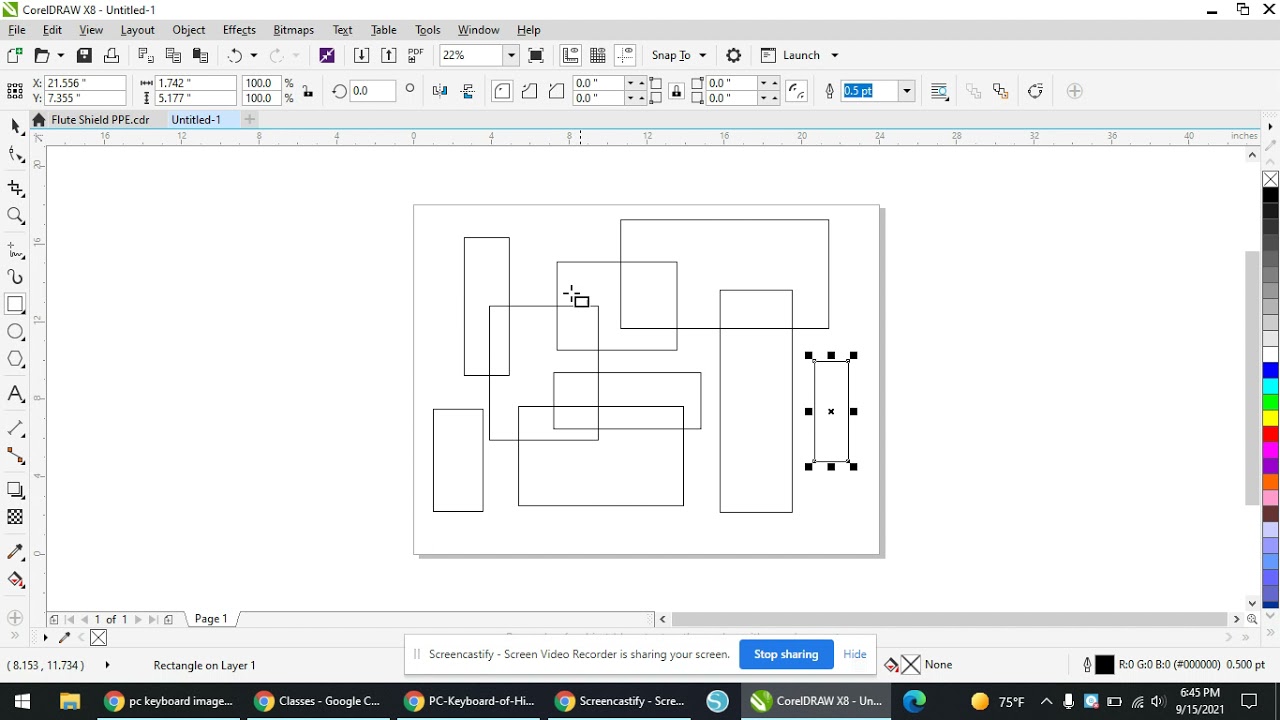Toggle the lock ratio padlock

[308, 91]
